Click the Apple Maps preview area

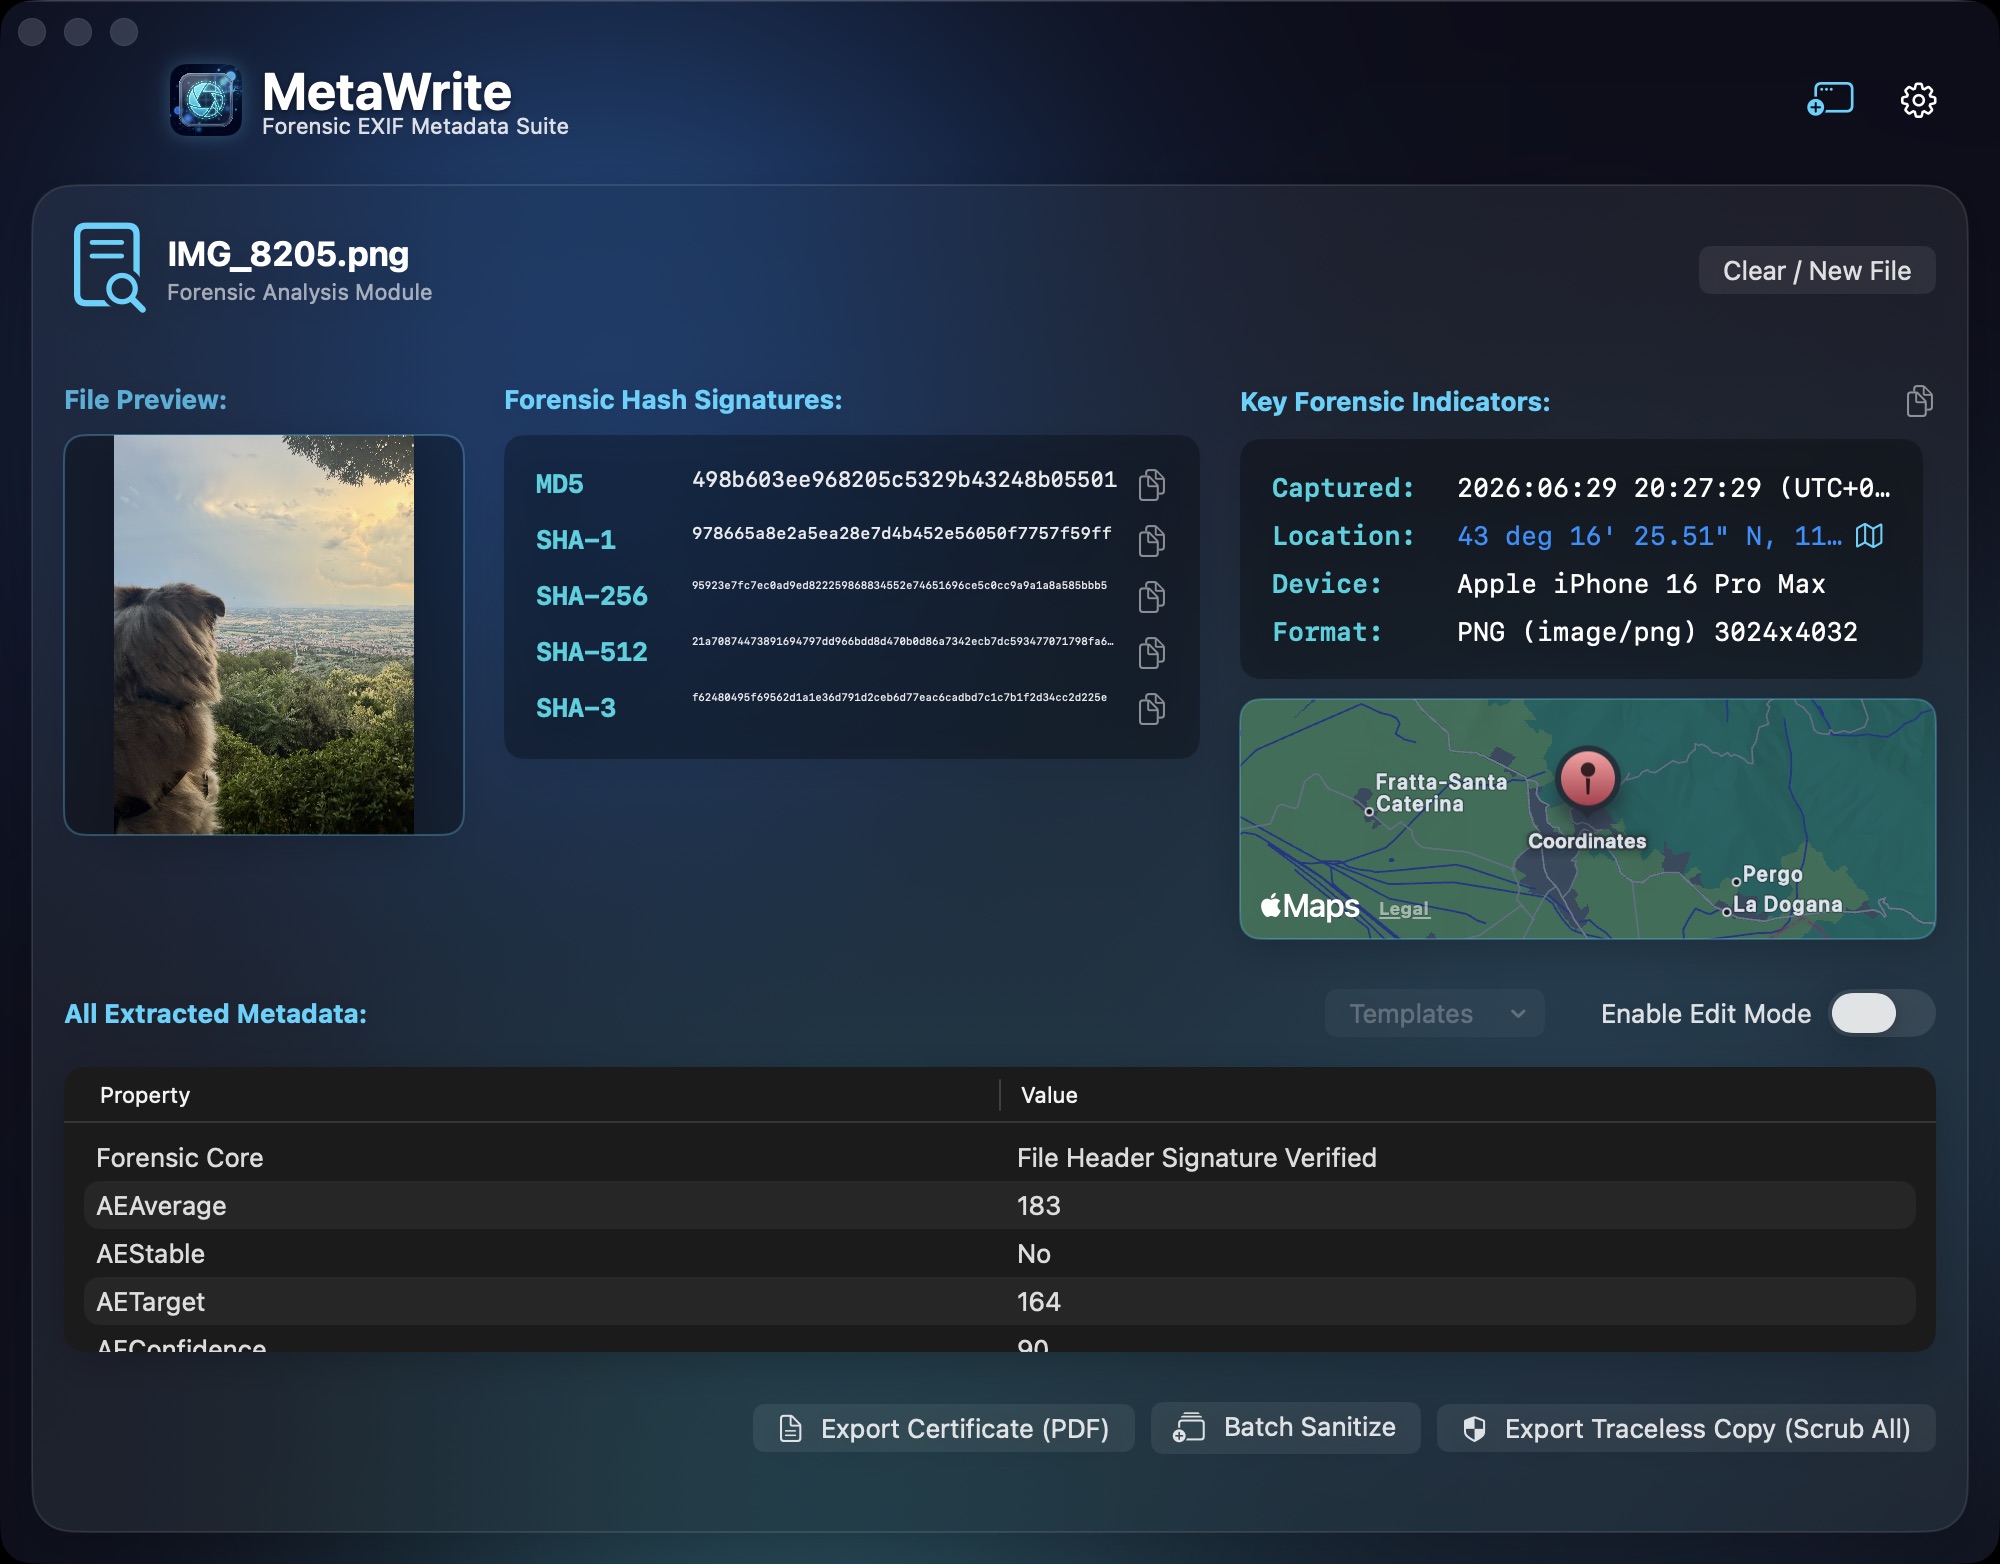pyautogui.click(x=1588, y=819)
